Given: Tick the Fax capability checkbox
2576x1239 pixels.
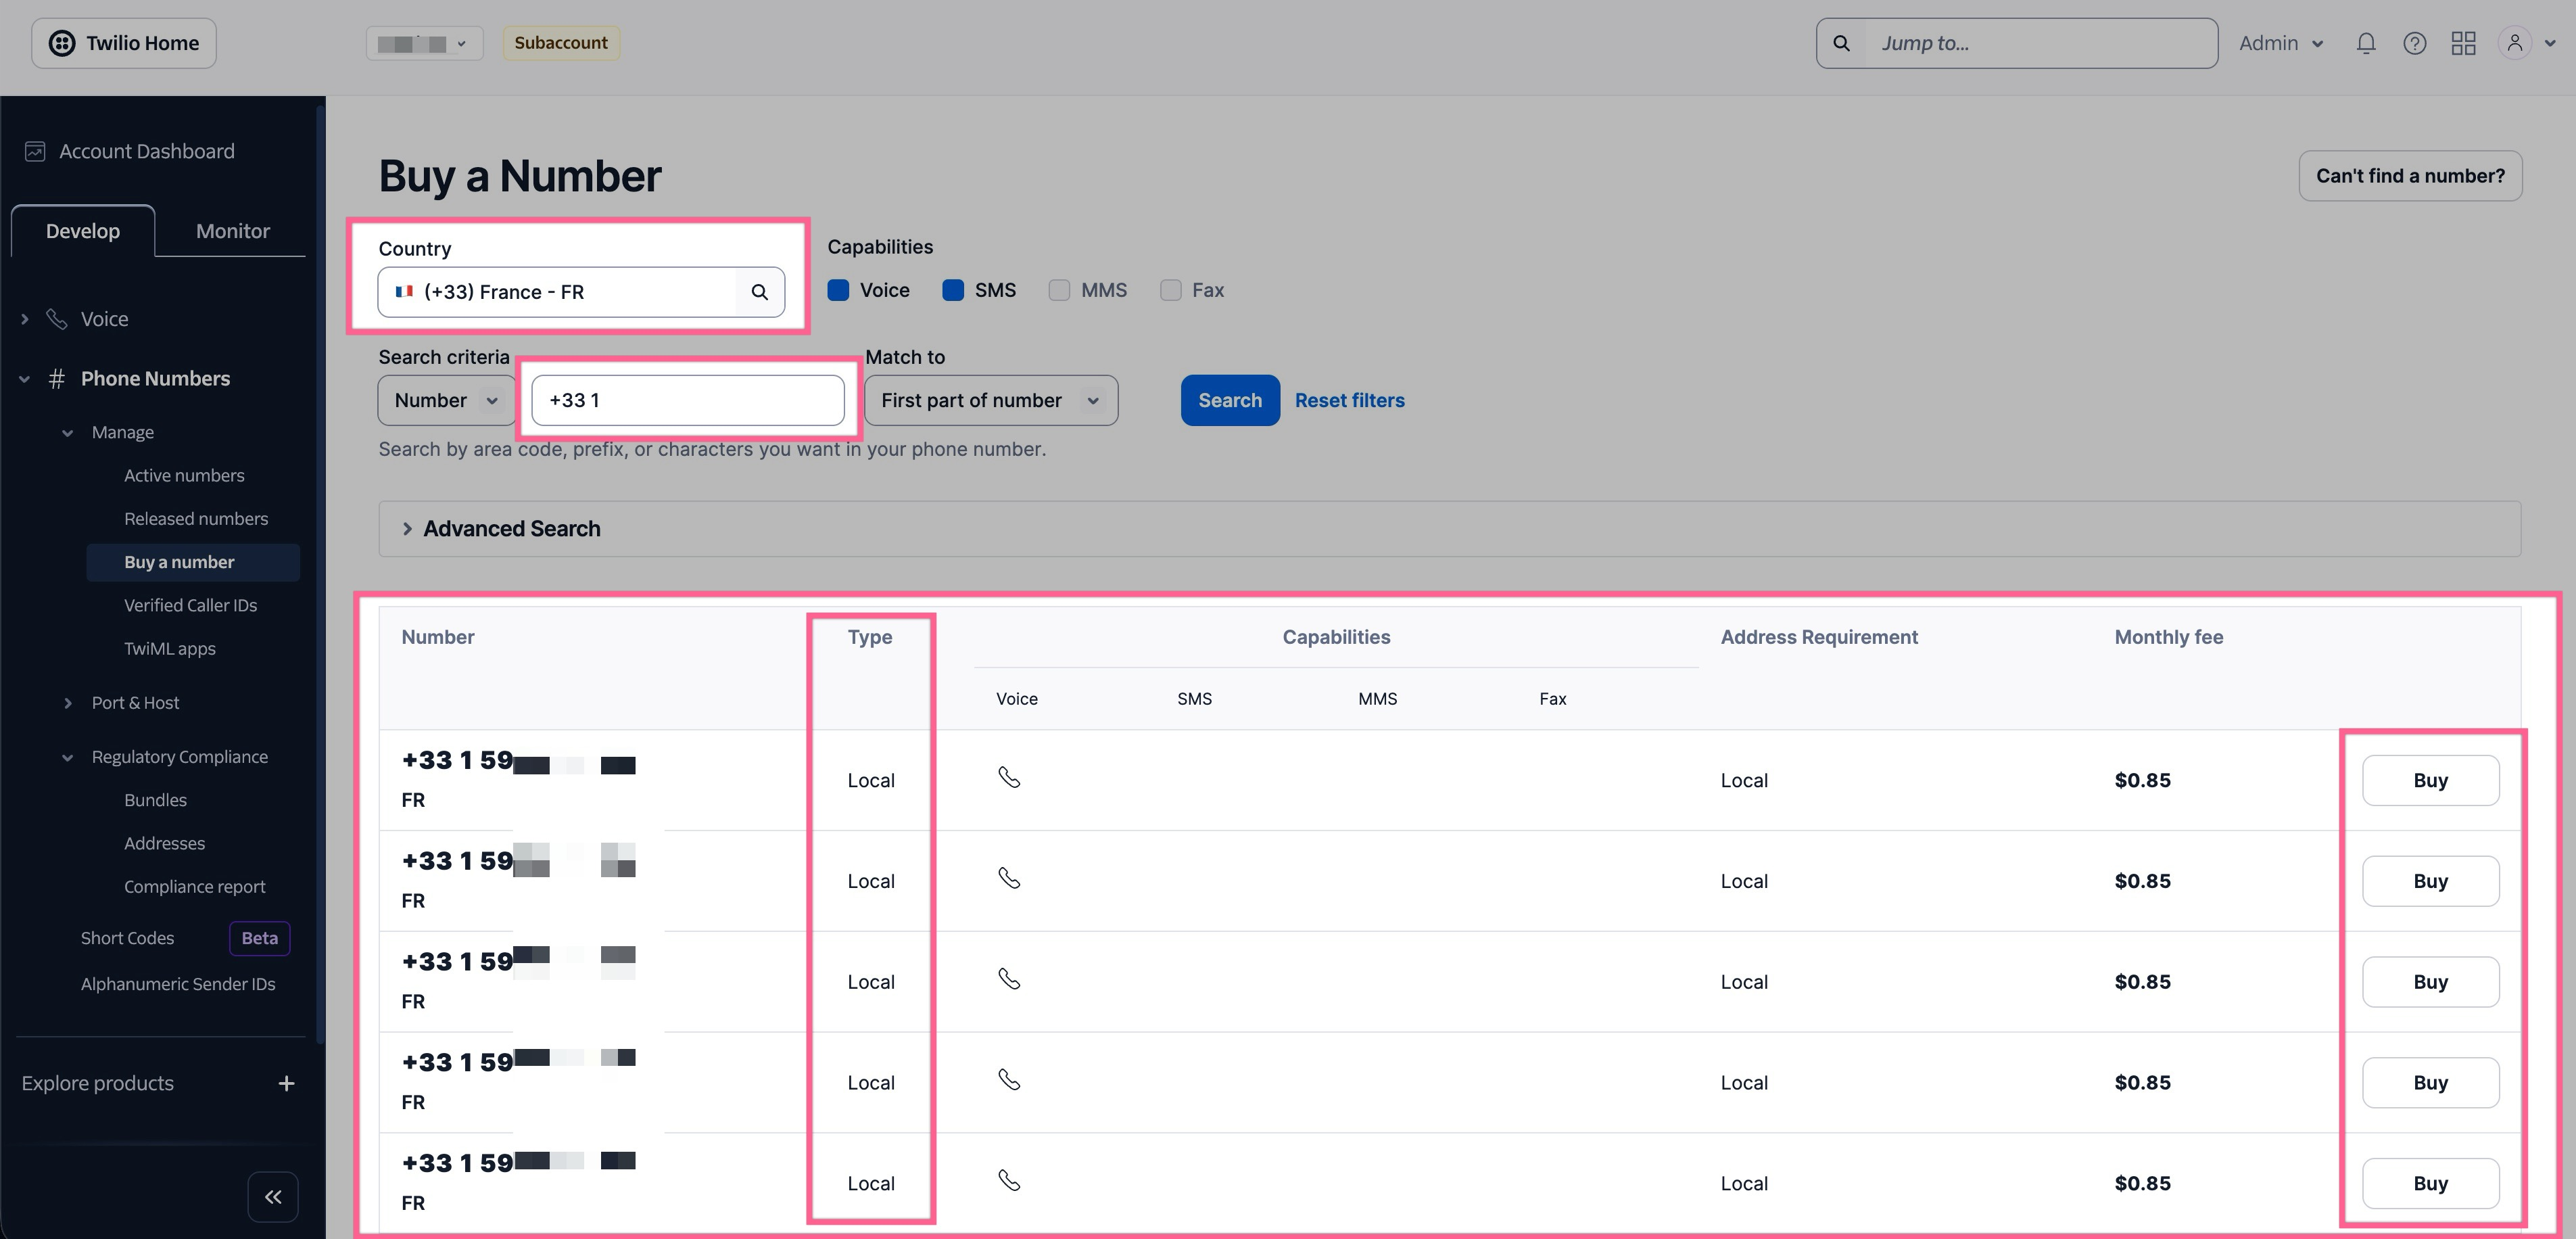Looking at the screenshot, I should coord(1170,290).
